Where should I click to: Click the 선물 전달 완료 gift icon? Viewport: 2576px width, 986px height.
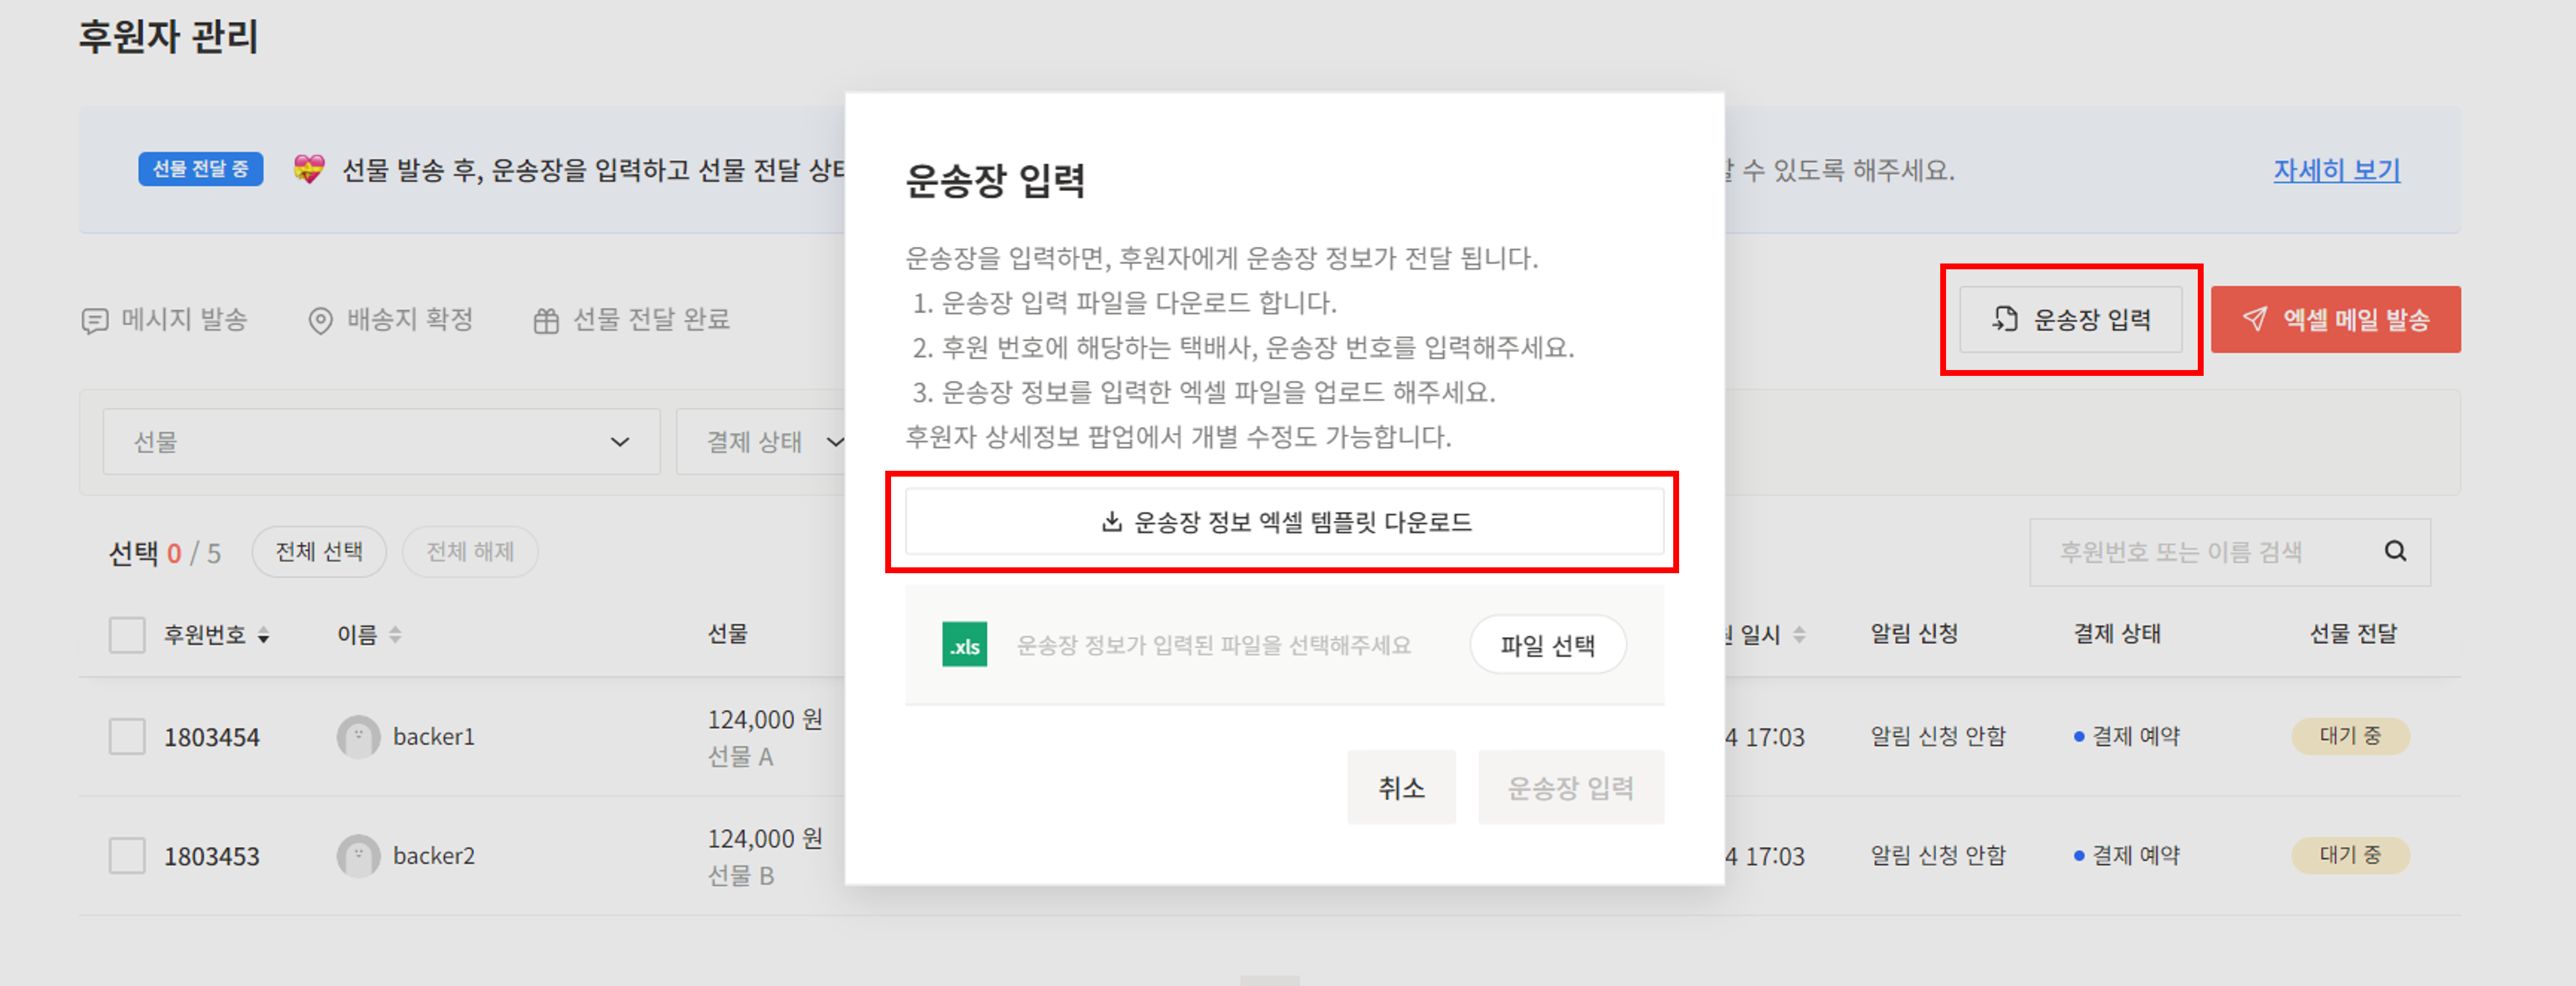pos(546,321)
